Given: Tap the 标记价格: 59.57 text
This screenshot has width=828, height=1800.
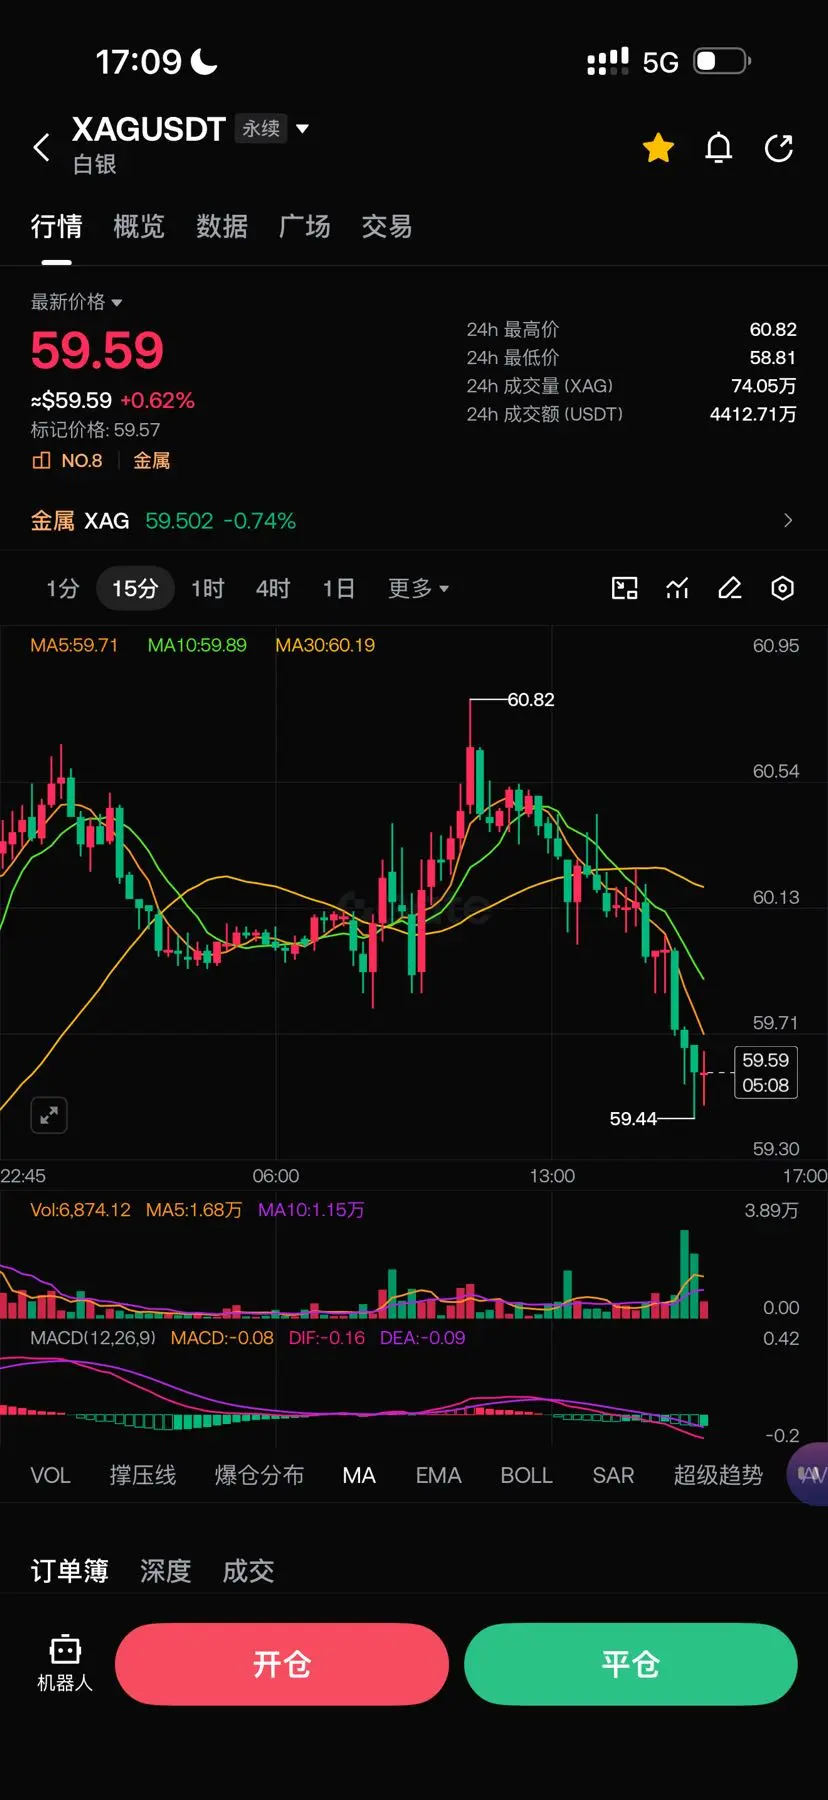Looking at the screenshot, I should coord(95,430).
